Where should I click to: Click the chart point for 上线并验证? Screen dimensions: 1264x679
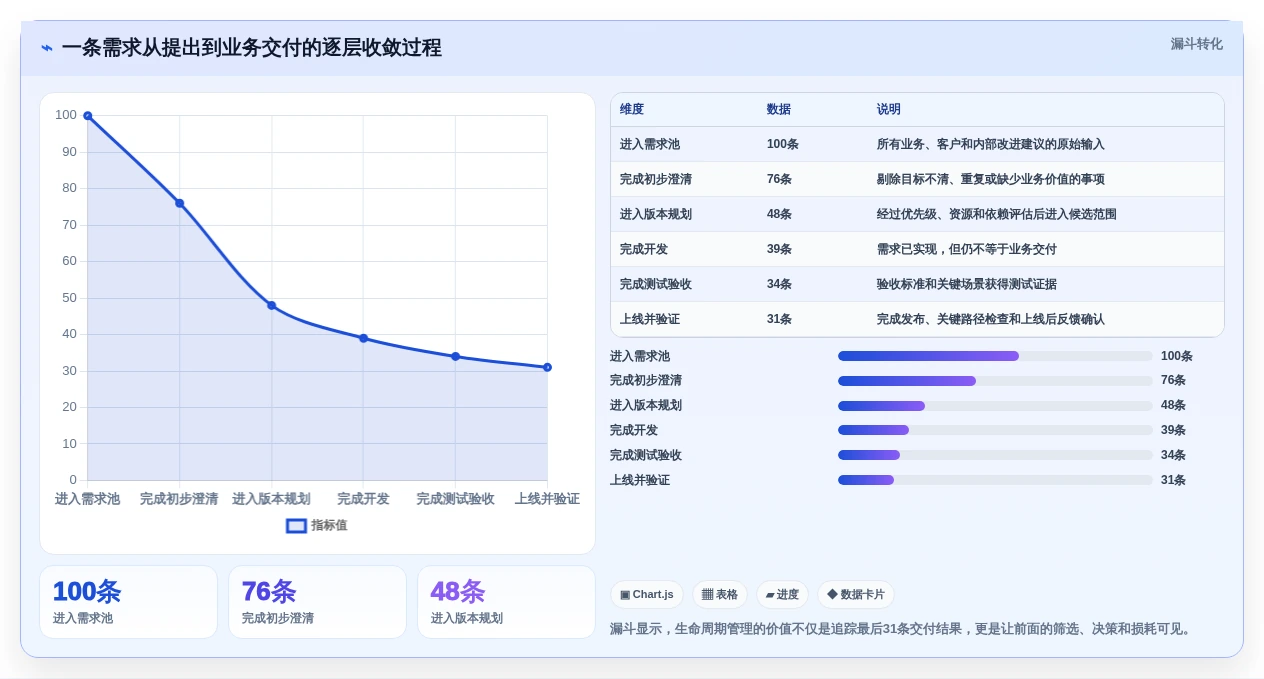coord(547,367)
